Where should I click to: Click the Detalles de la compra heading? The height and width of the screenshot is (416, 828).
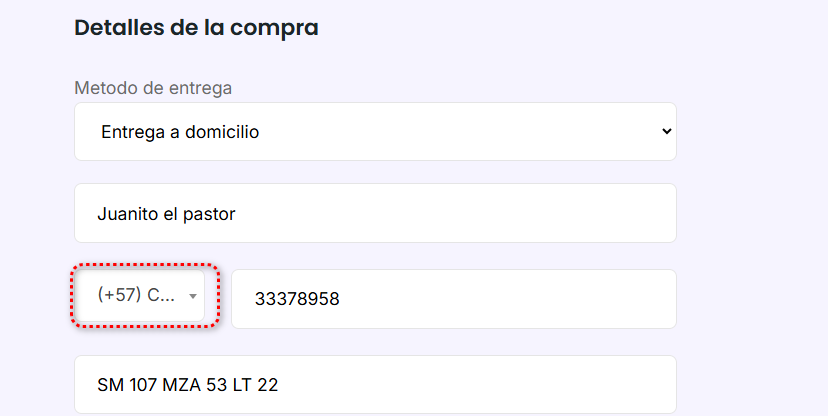point(196,28)
